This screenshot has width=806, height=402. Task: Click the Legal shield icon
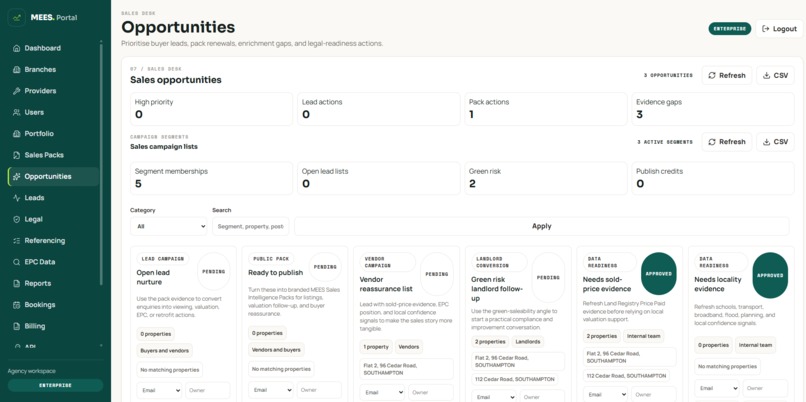pos(16,220)
